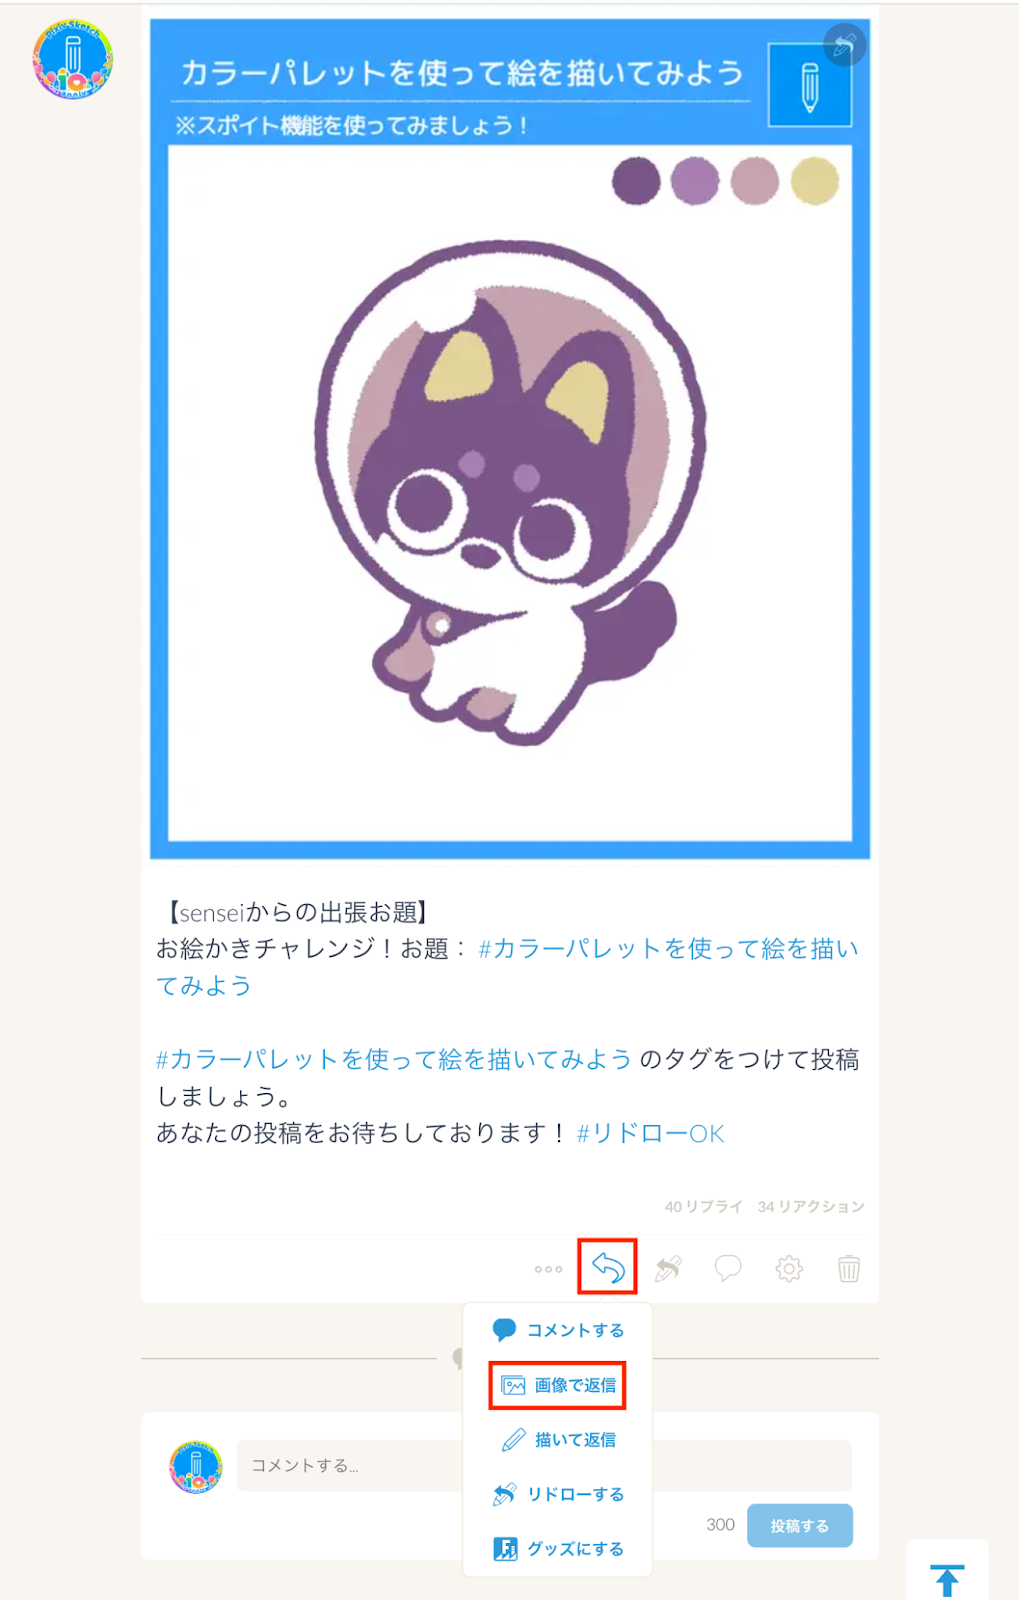
Task: Click the profile avatar at top left
Action: click(72, 59)
